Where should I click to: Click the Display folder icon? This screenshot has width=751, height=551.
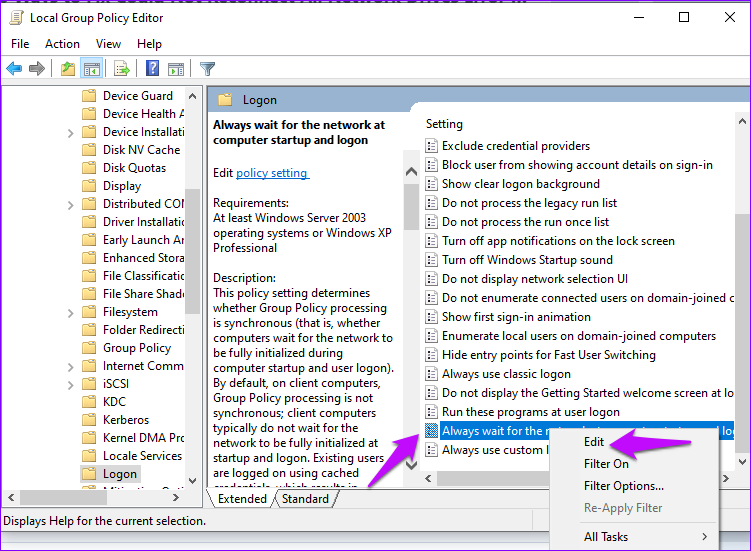click(x=89, y=186)
